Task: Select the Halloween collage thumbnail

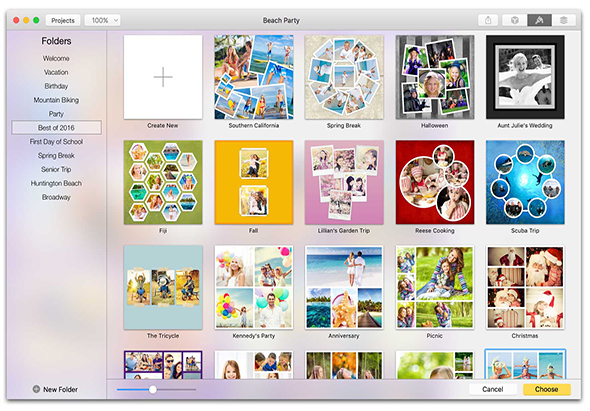Action: pyautogui.click(x=435, y=77)
